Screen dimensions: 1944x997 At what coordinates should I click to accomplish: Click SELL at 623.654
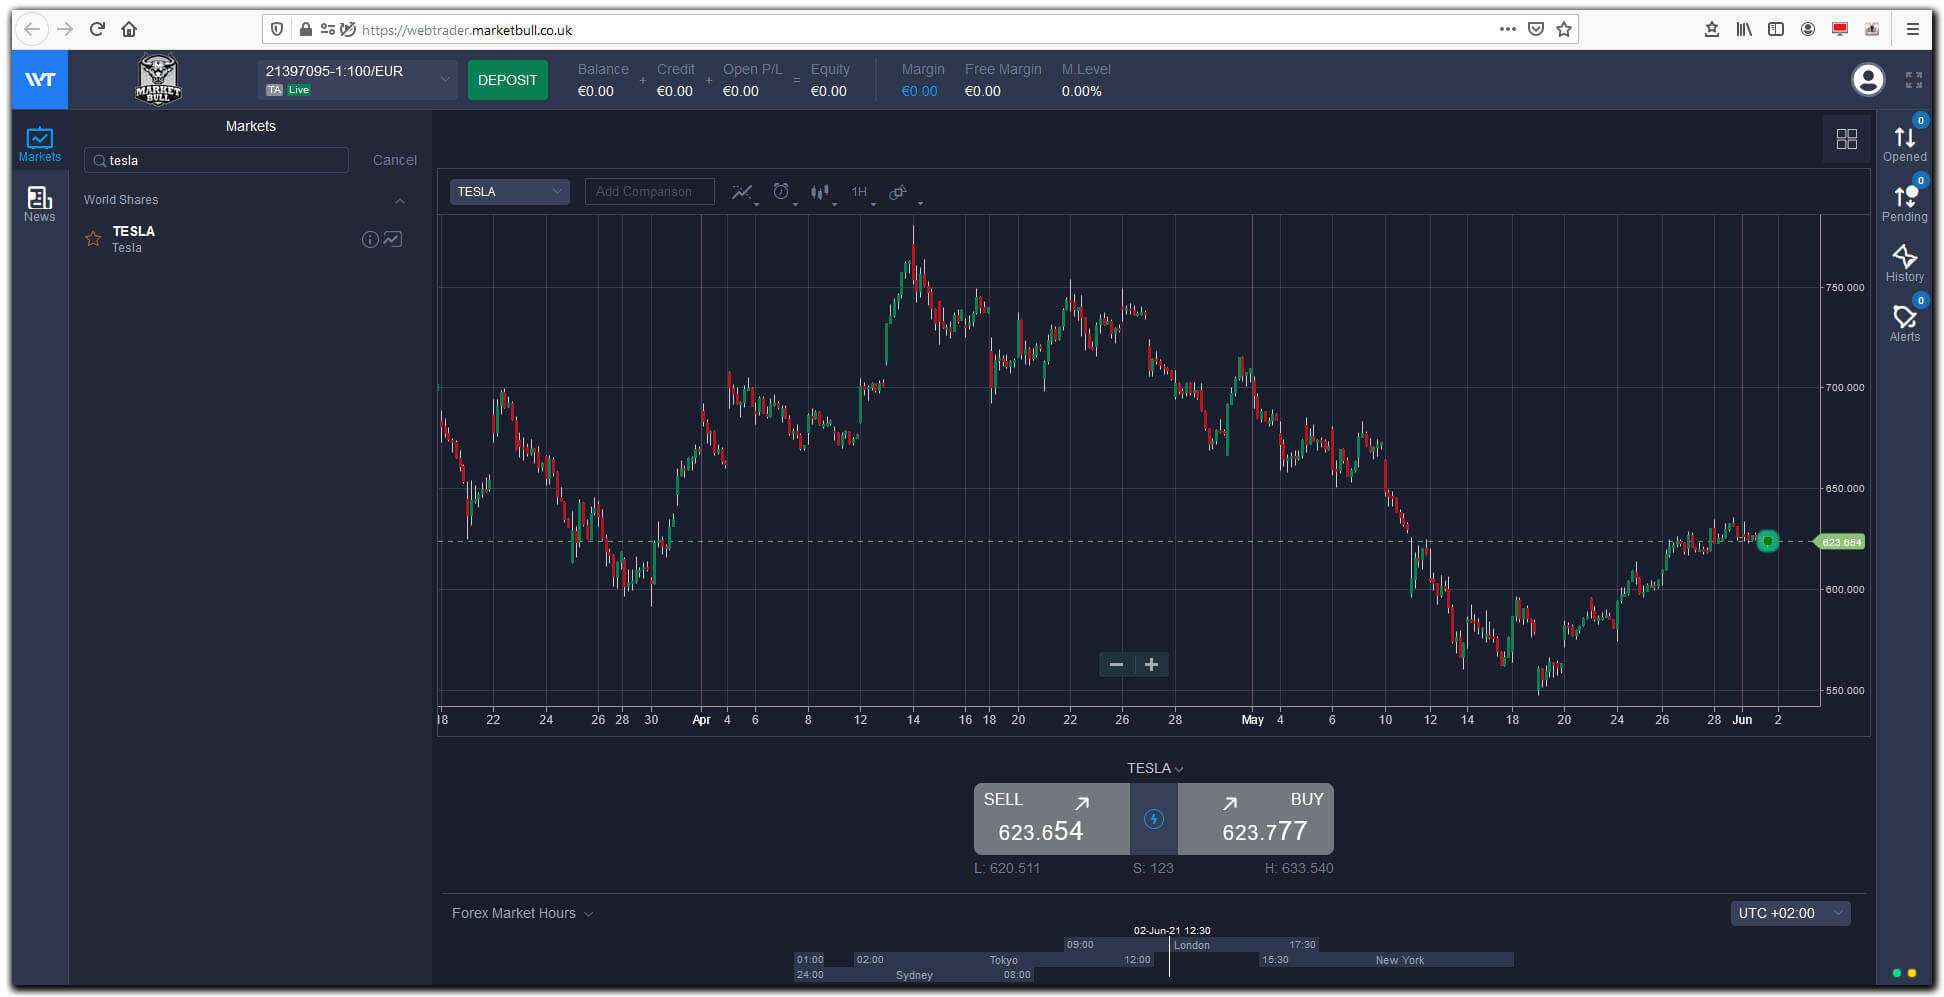1051,819
